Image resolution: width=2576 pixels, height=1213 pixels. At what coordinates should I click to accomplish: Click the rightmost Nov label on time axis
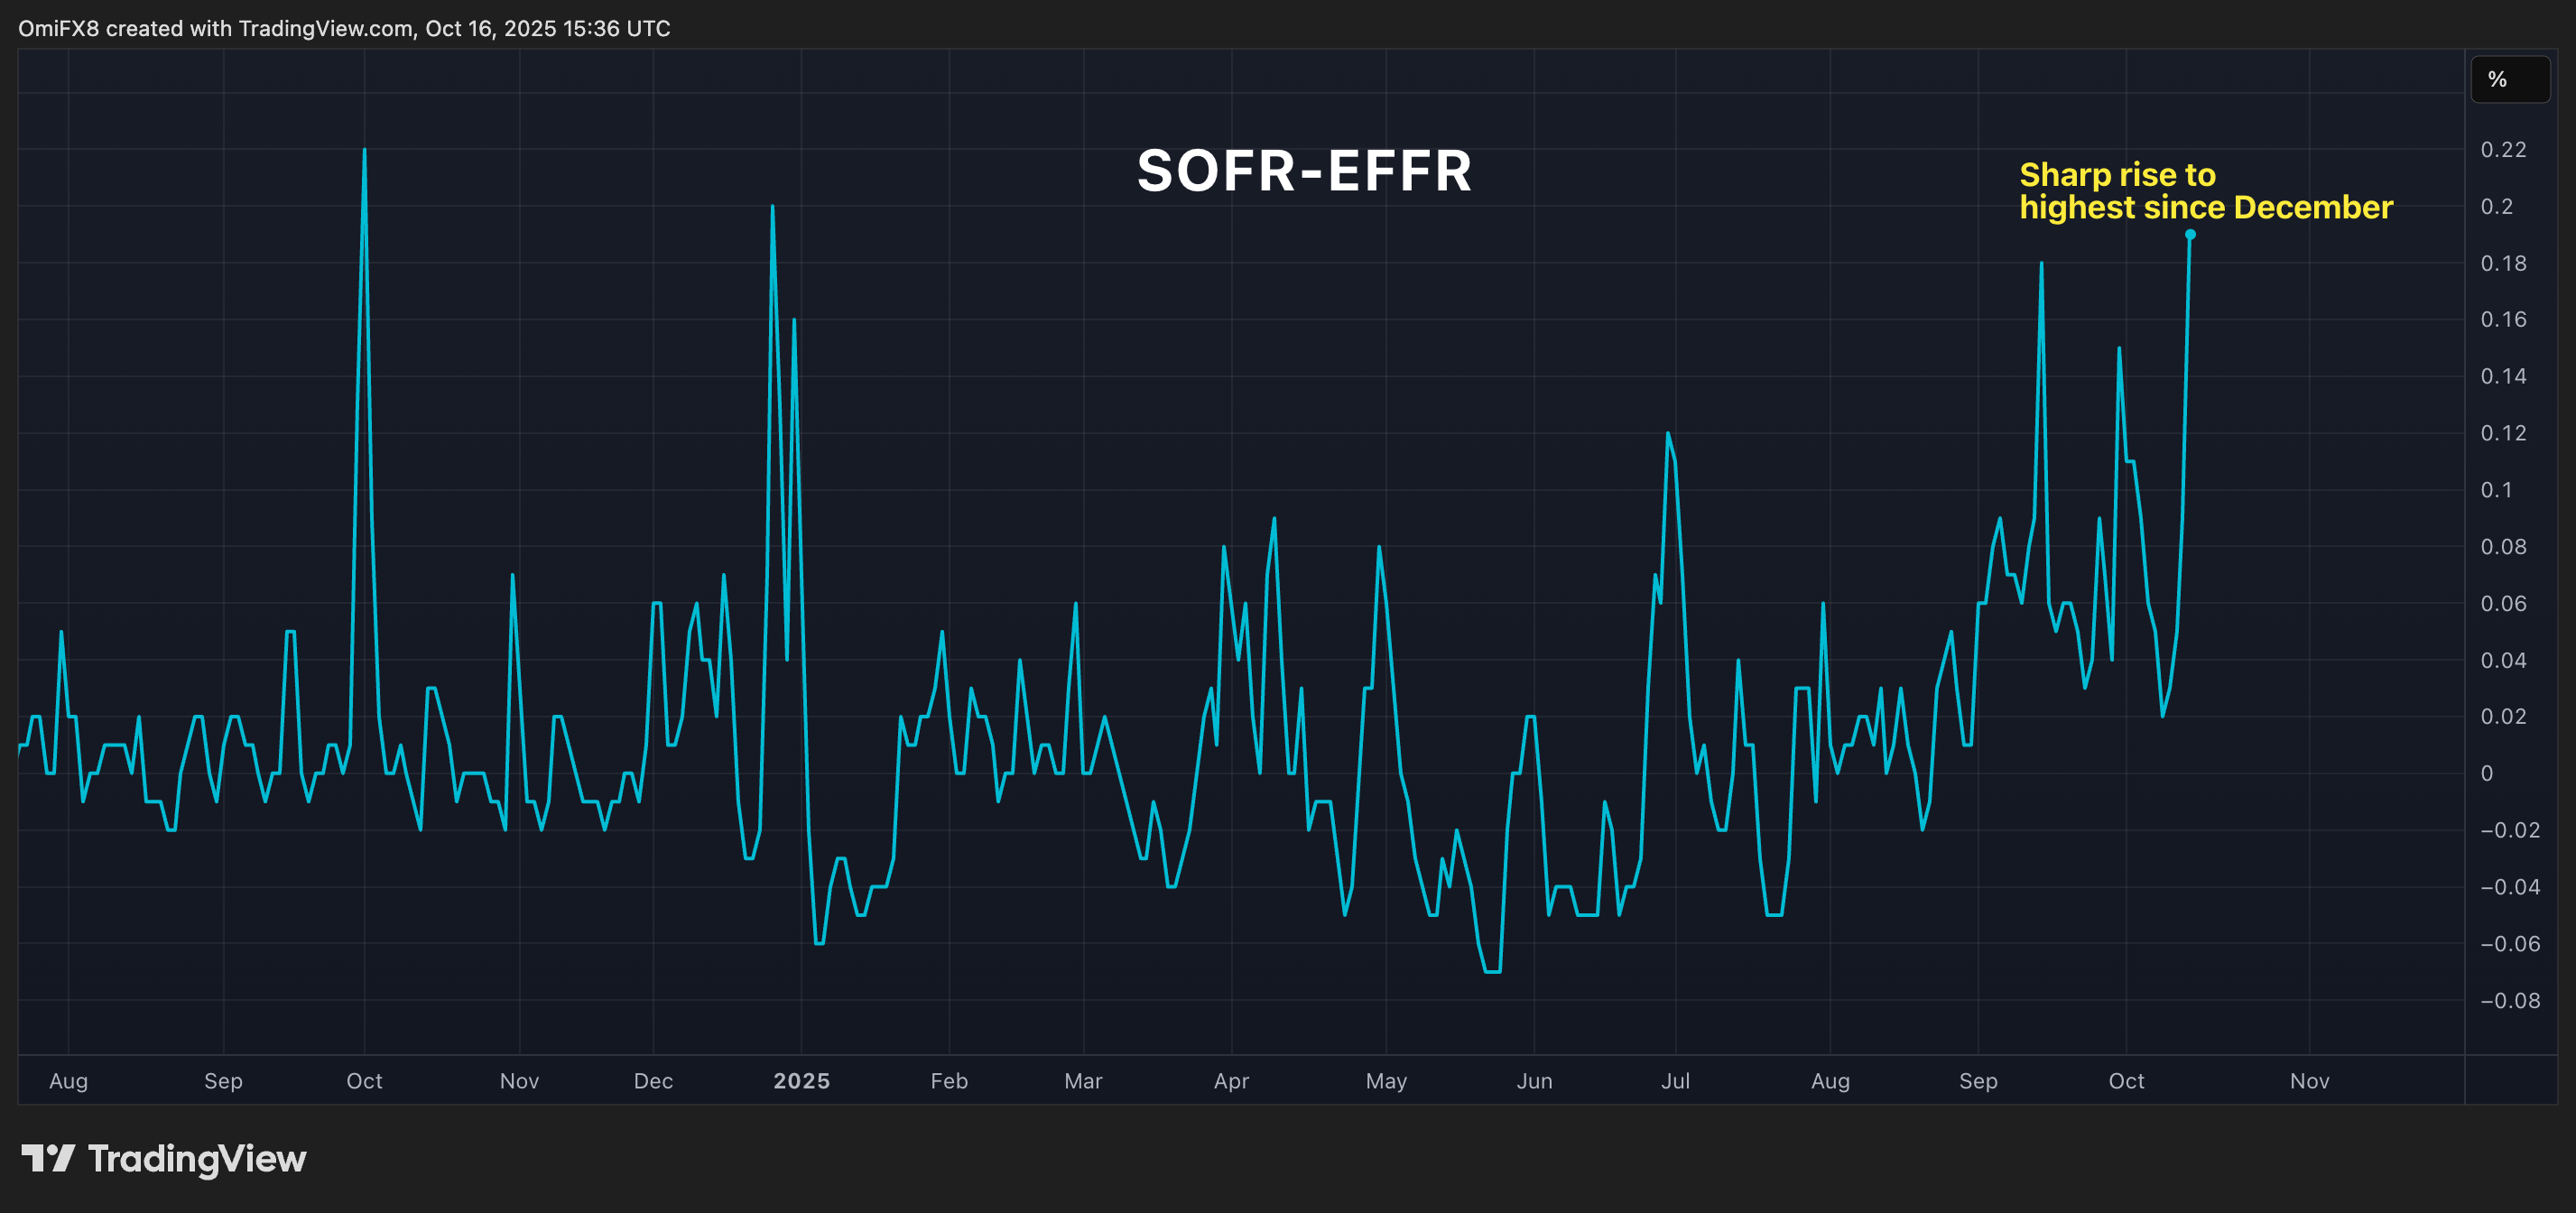[2309, 1080]
